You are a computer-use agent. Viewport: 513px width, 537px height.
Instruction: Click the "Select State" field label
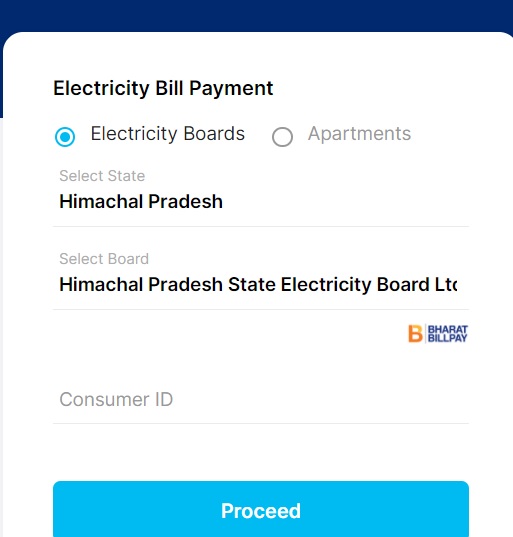click(102, 176)
